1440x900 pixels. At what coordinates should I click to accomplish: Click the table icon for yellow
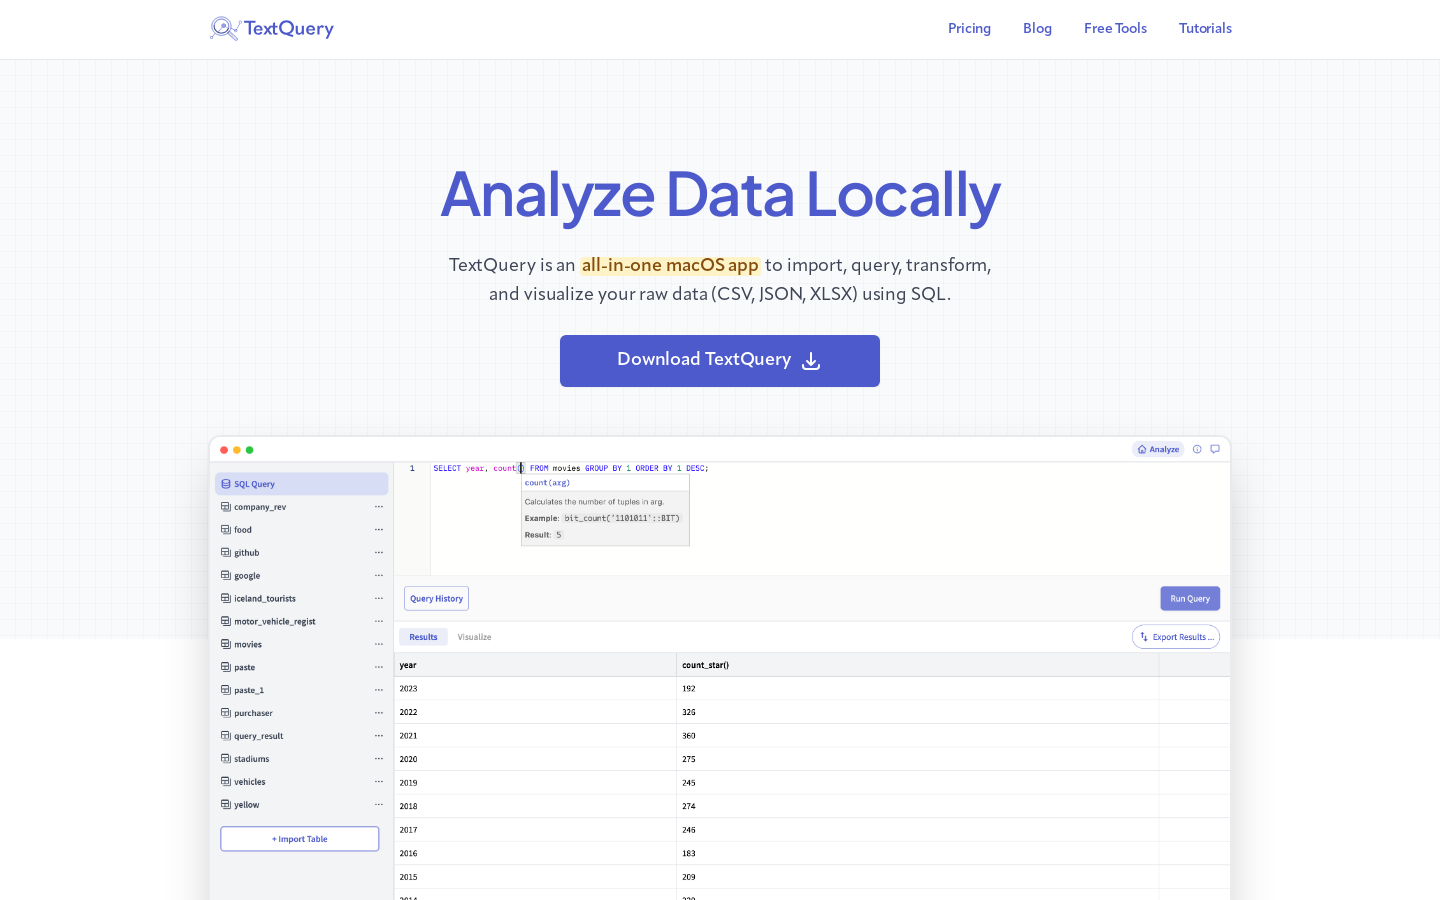coord(226,805)
